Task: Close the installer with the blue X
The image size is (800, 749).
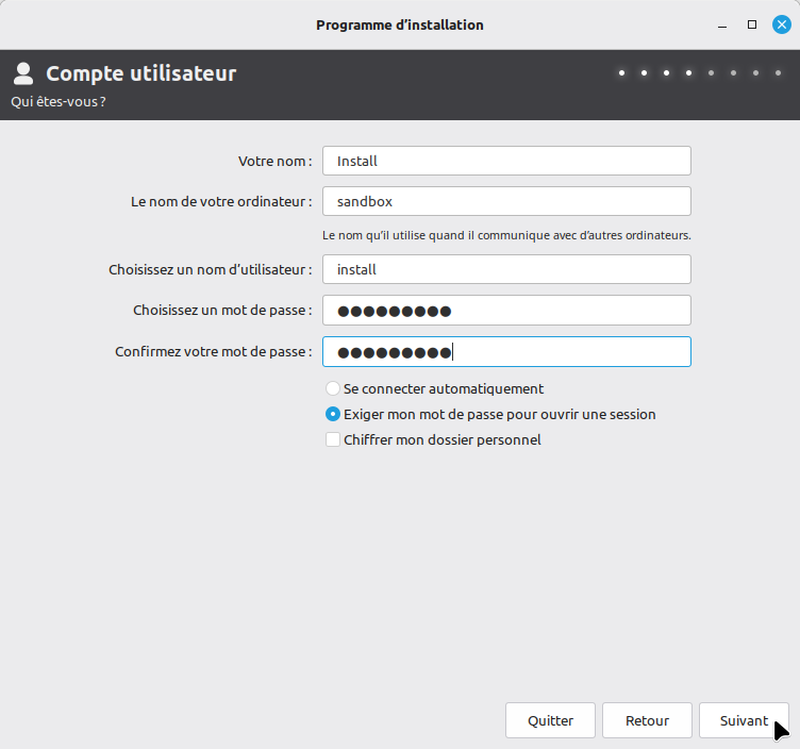Action: (782, 25)
